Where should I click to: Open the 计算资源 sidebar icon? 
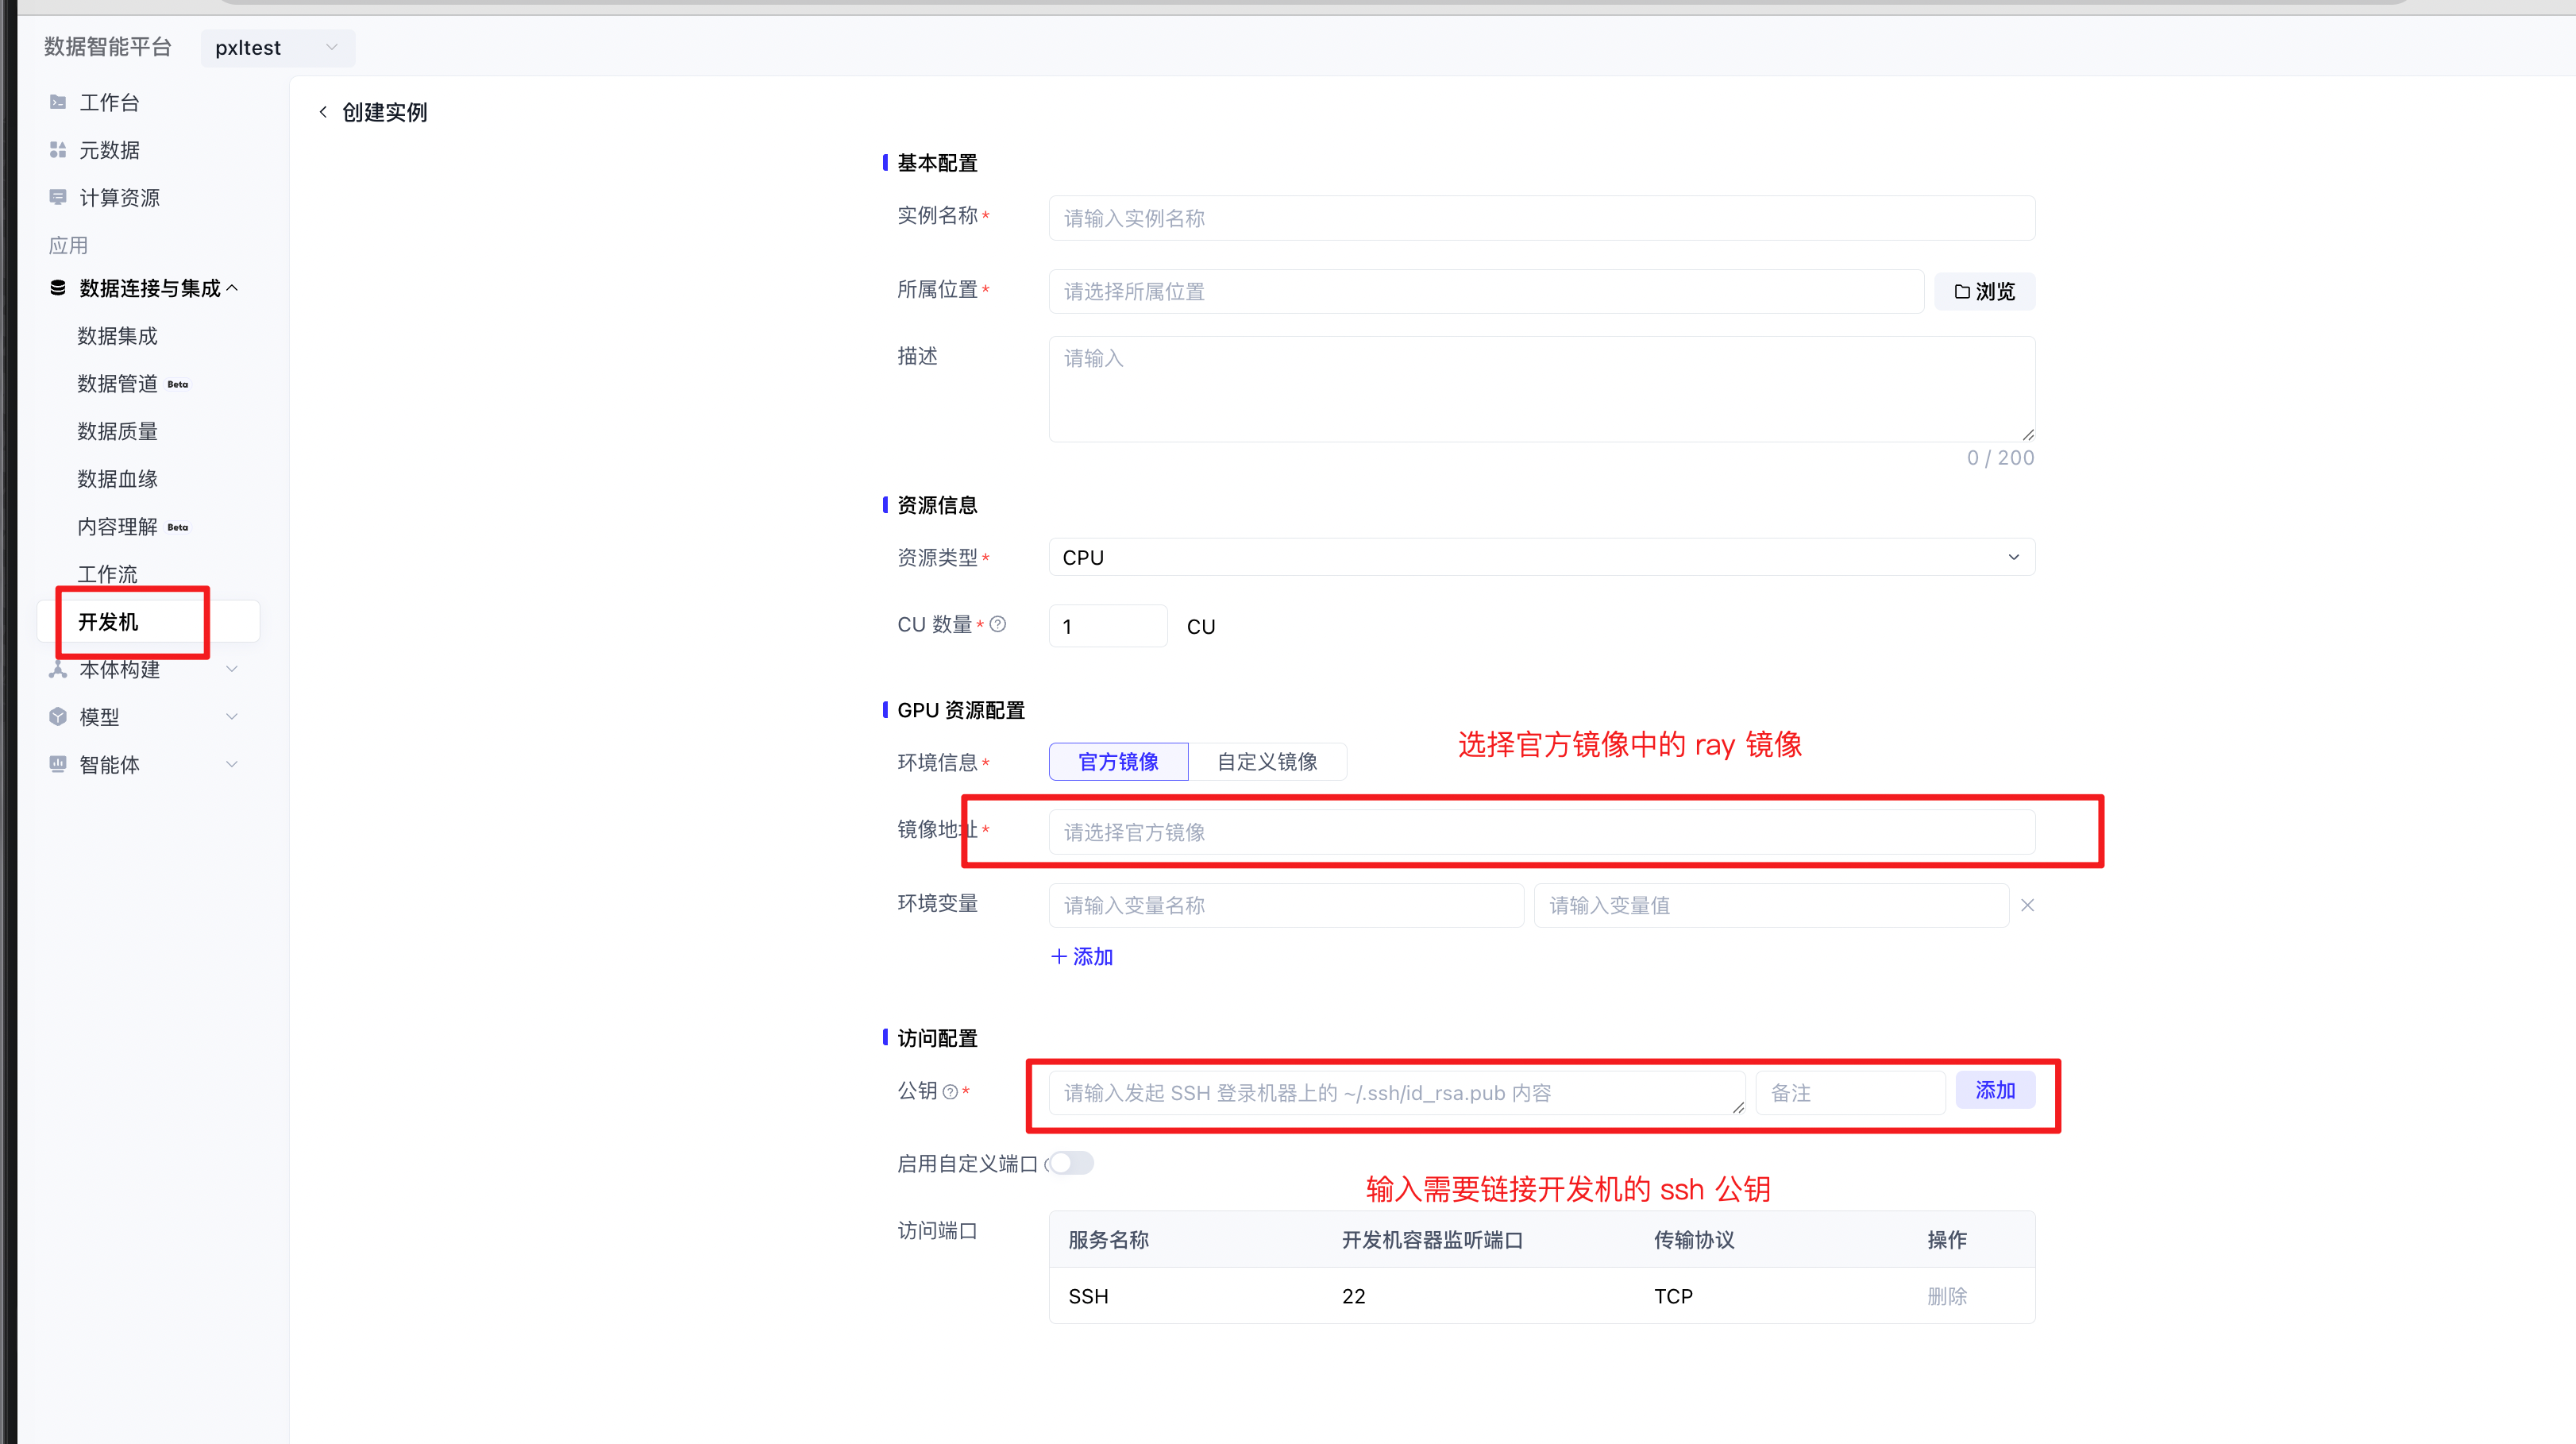click(58, 197)
